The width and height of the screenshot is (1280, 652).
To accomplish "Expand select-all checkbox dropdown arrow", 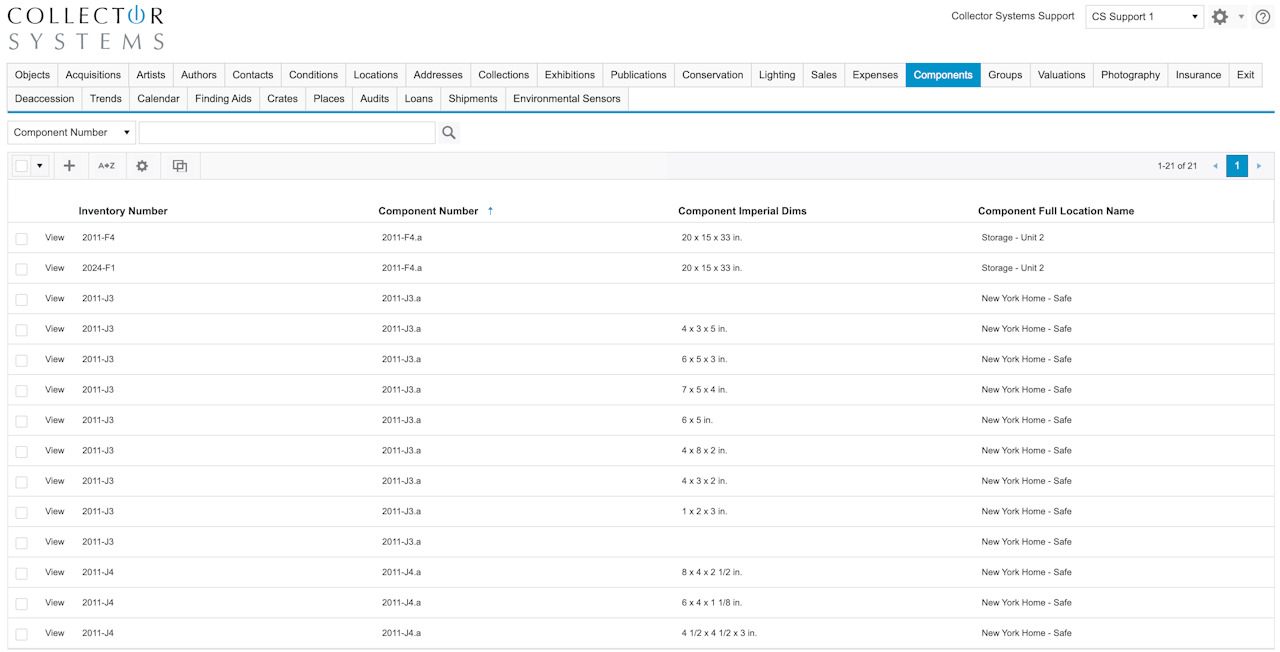I will click(x=40, y=166).
